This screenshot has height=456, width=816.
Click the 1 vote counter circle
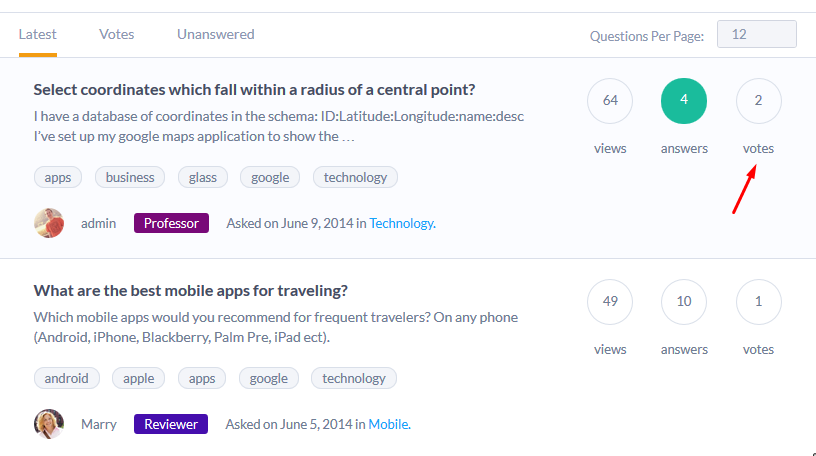pos(758,301)
